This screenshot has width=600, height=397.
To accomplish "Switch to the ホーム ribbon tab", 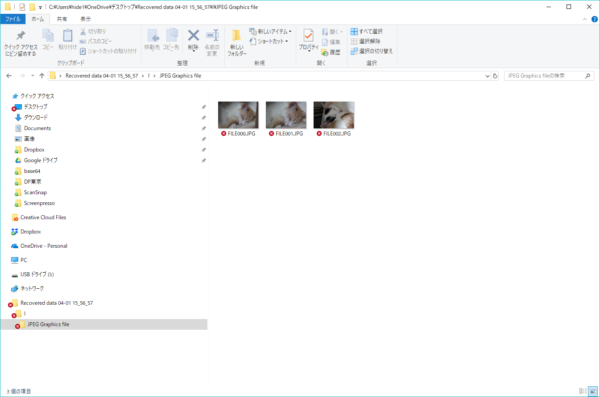I will [x=38, y=19].
